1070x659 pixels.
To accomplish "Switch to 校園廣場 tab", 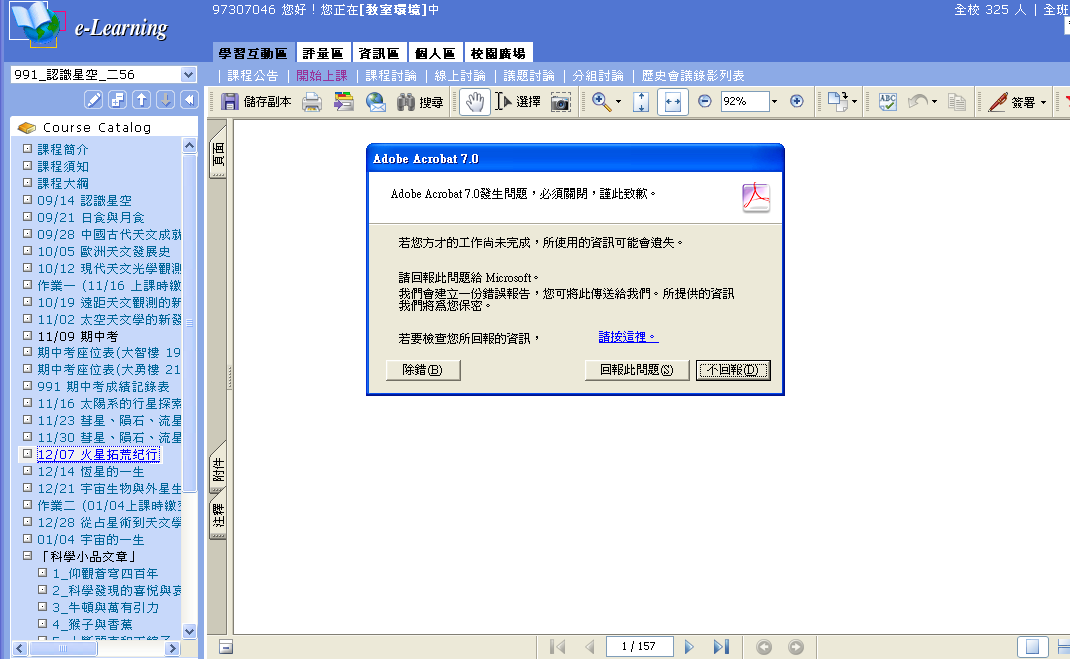I will tap(498, 53).
